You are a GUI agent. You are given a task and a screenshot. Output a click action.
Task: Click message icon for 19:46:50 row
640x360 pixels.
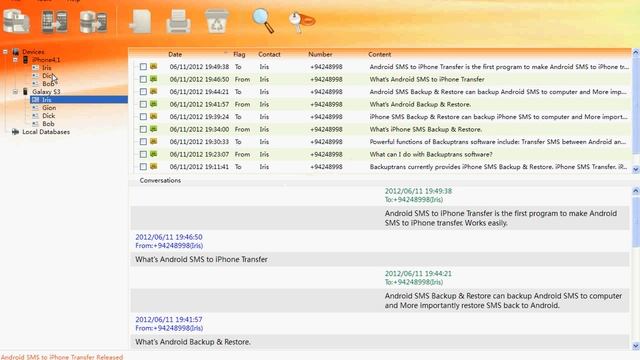153,79
